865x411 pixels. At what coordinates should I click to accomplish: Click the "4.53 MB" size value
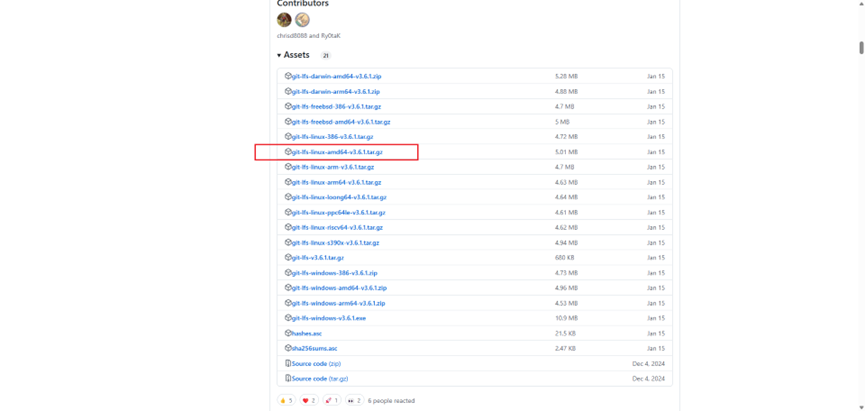[566, 303]
